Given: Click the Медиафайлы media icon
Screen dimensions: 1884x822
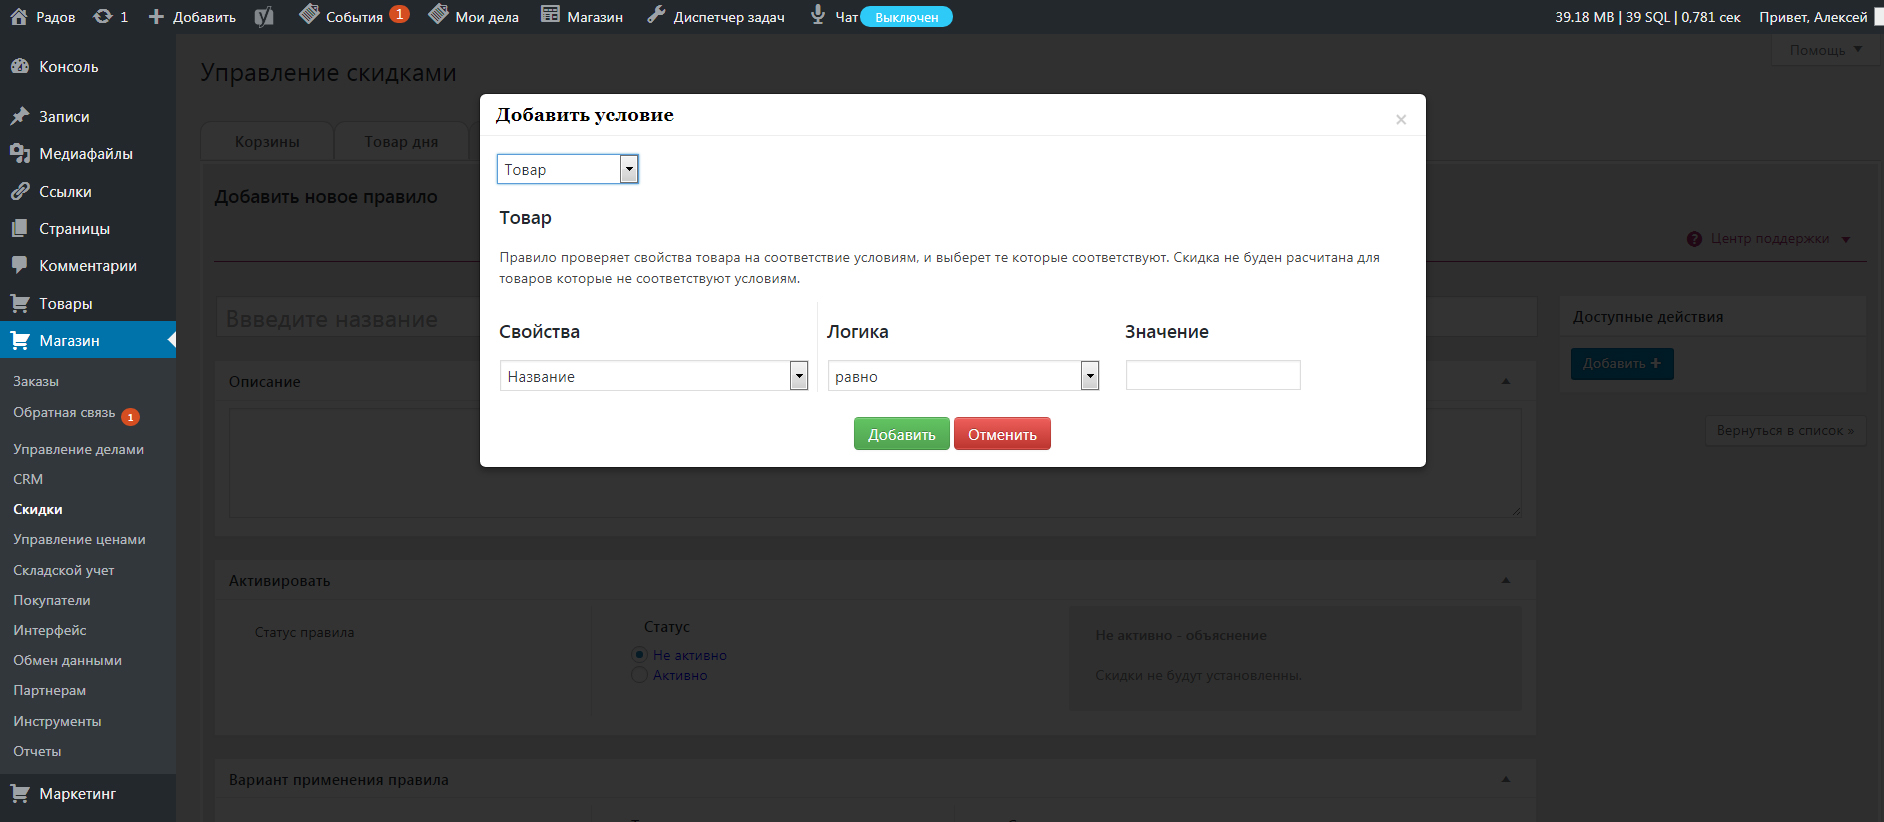Looking at the screenshot, I should (x=20, y=153).
